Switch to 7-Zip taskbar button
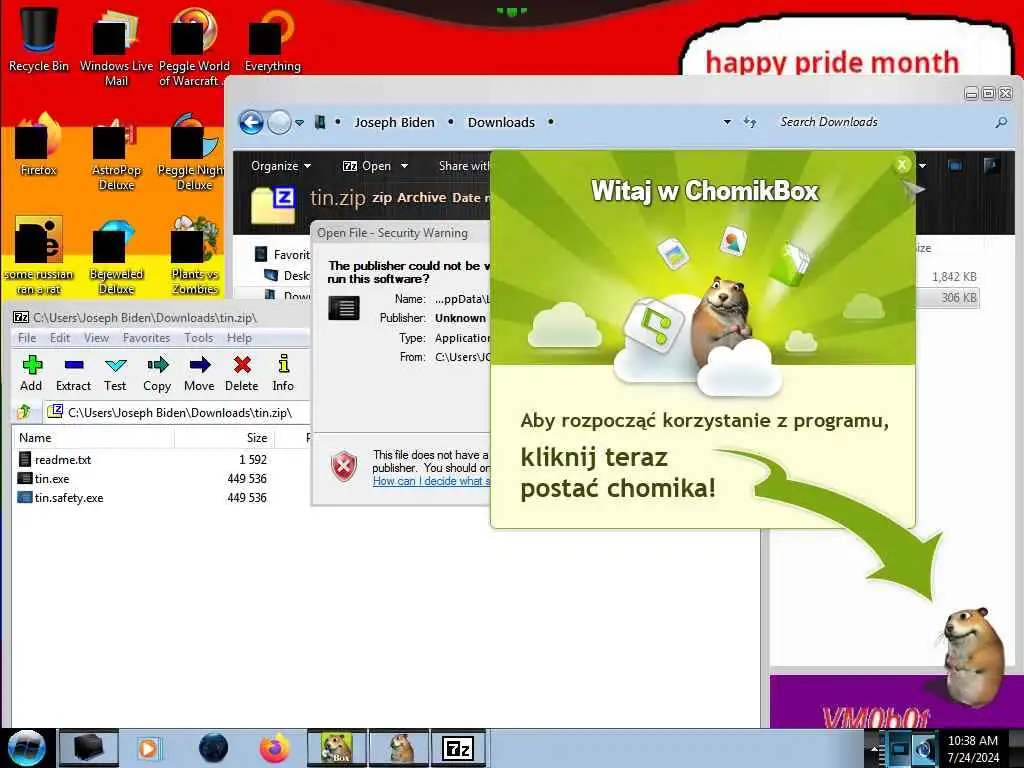1024x768 pixels. click(457, 748)
